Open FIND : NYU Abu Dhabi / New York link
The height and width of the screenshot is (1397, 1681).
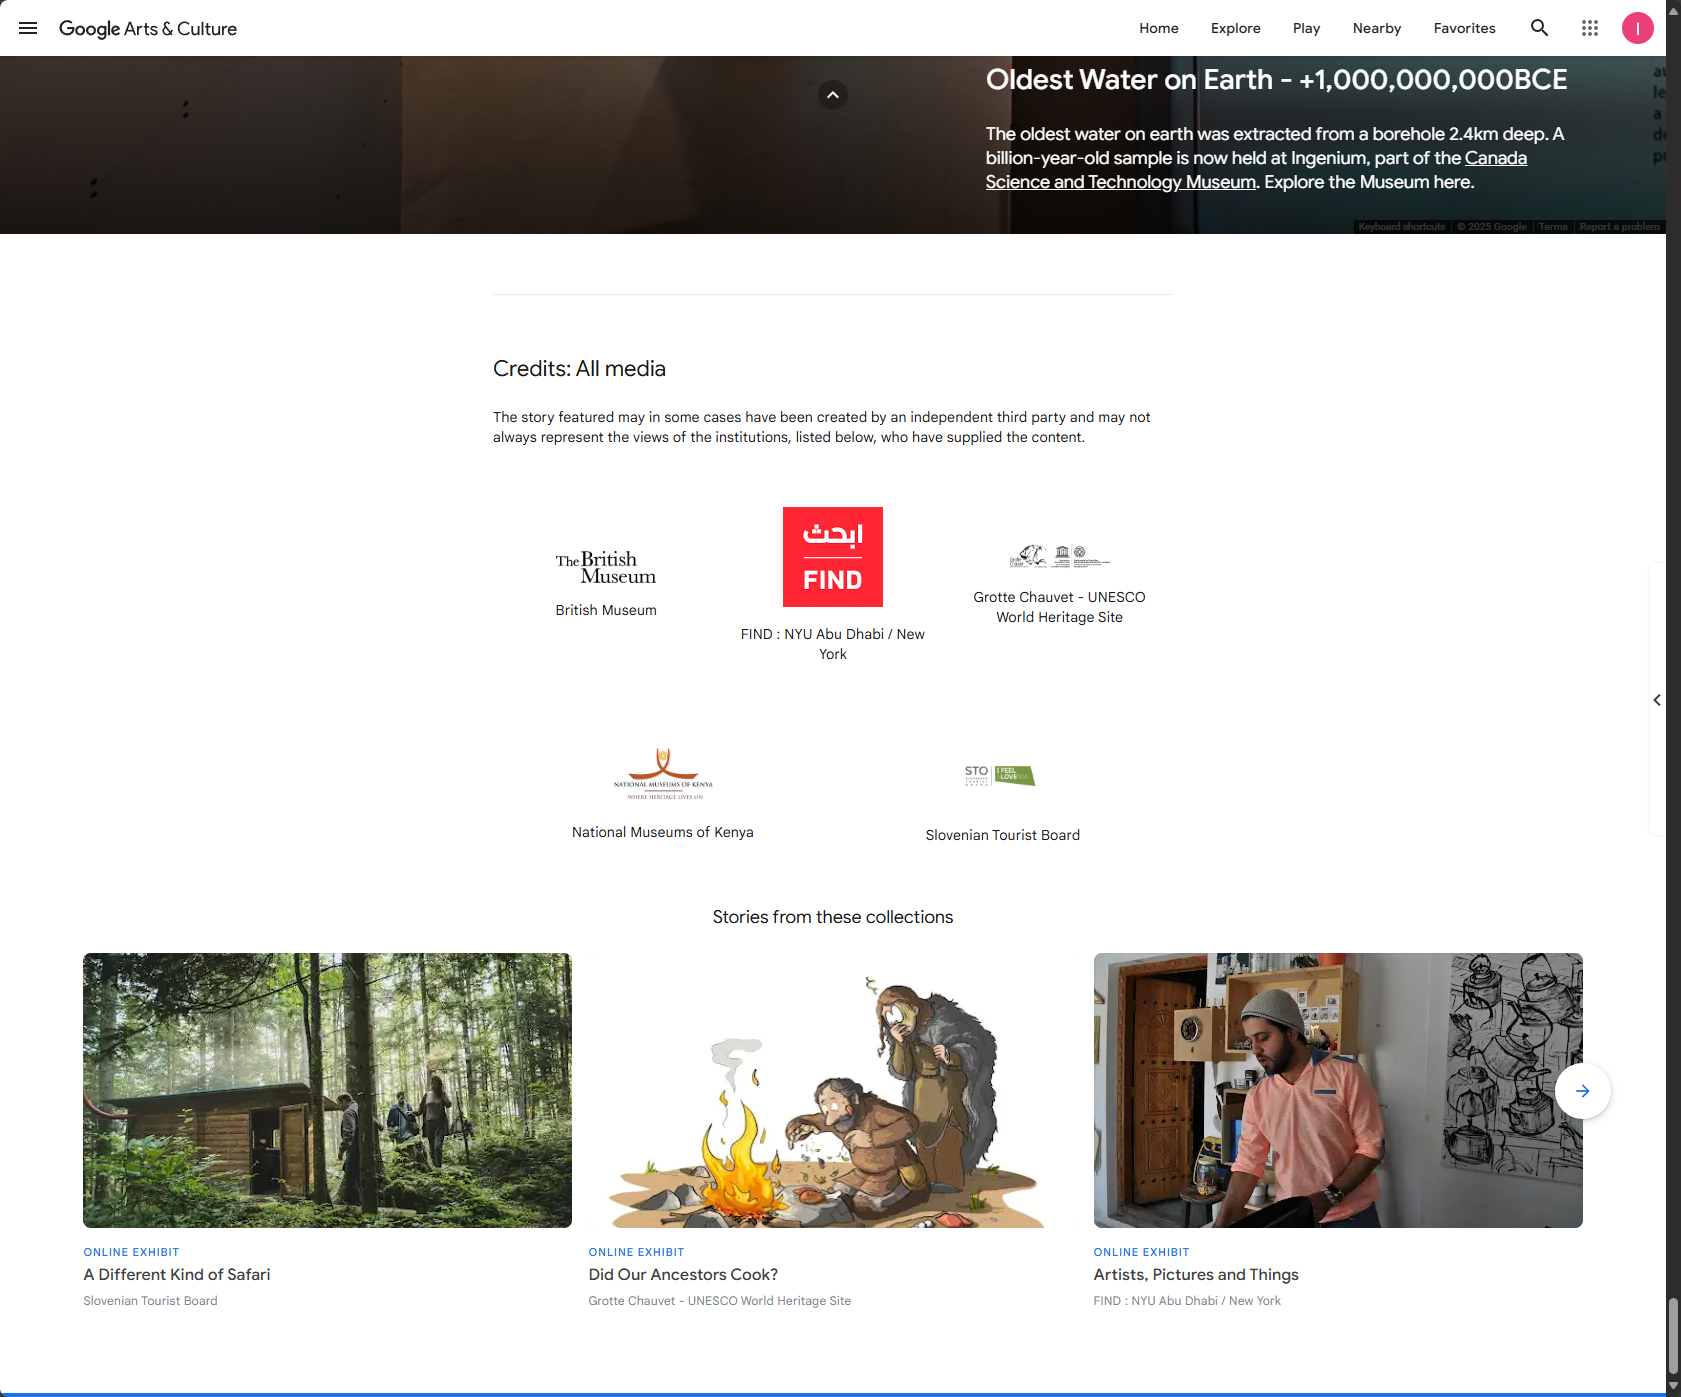tap(833, 644)
